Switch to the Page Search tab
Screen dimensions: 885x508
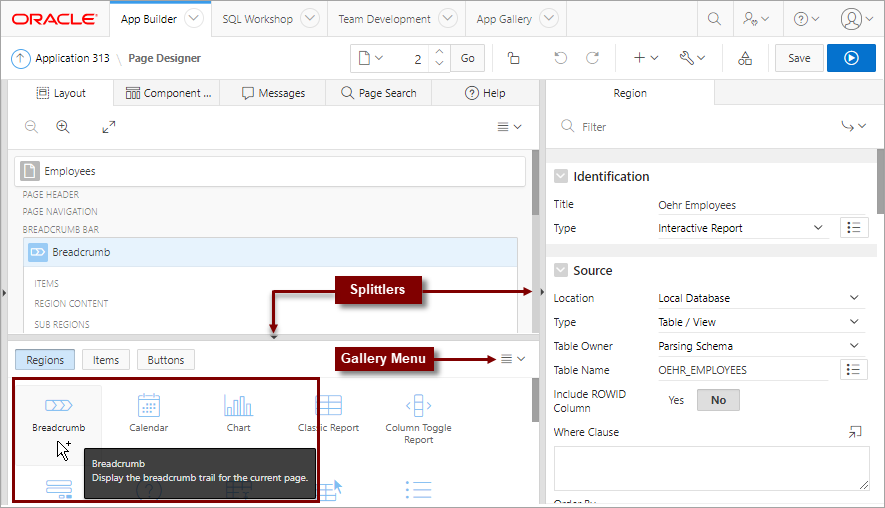click(x=379, y=93)
